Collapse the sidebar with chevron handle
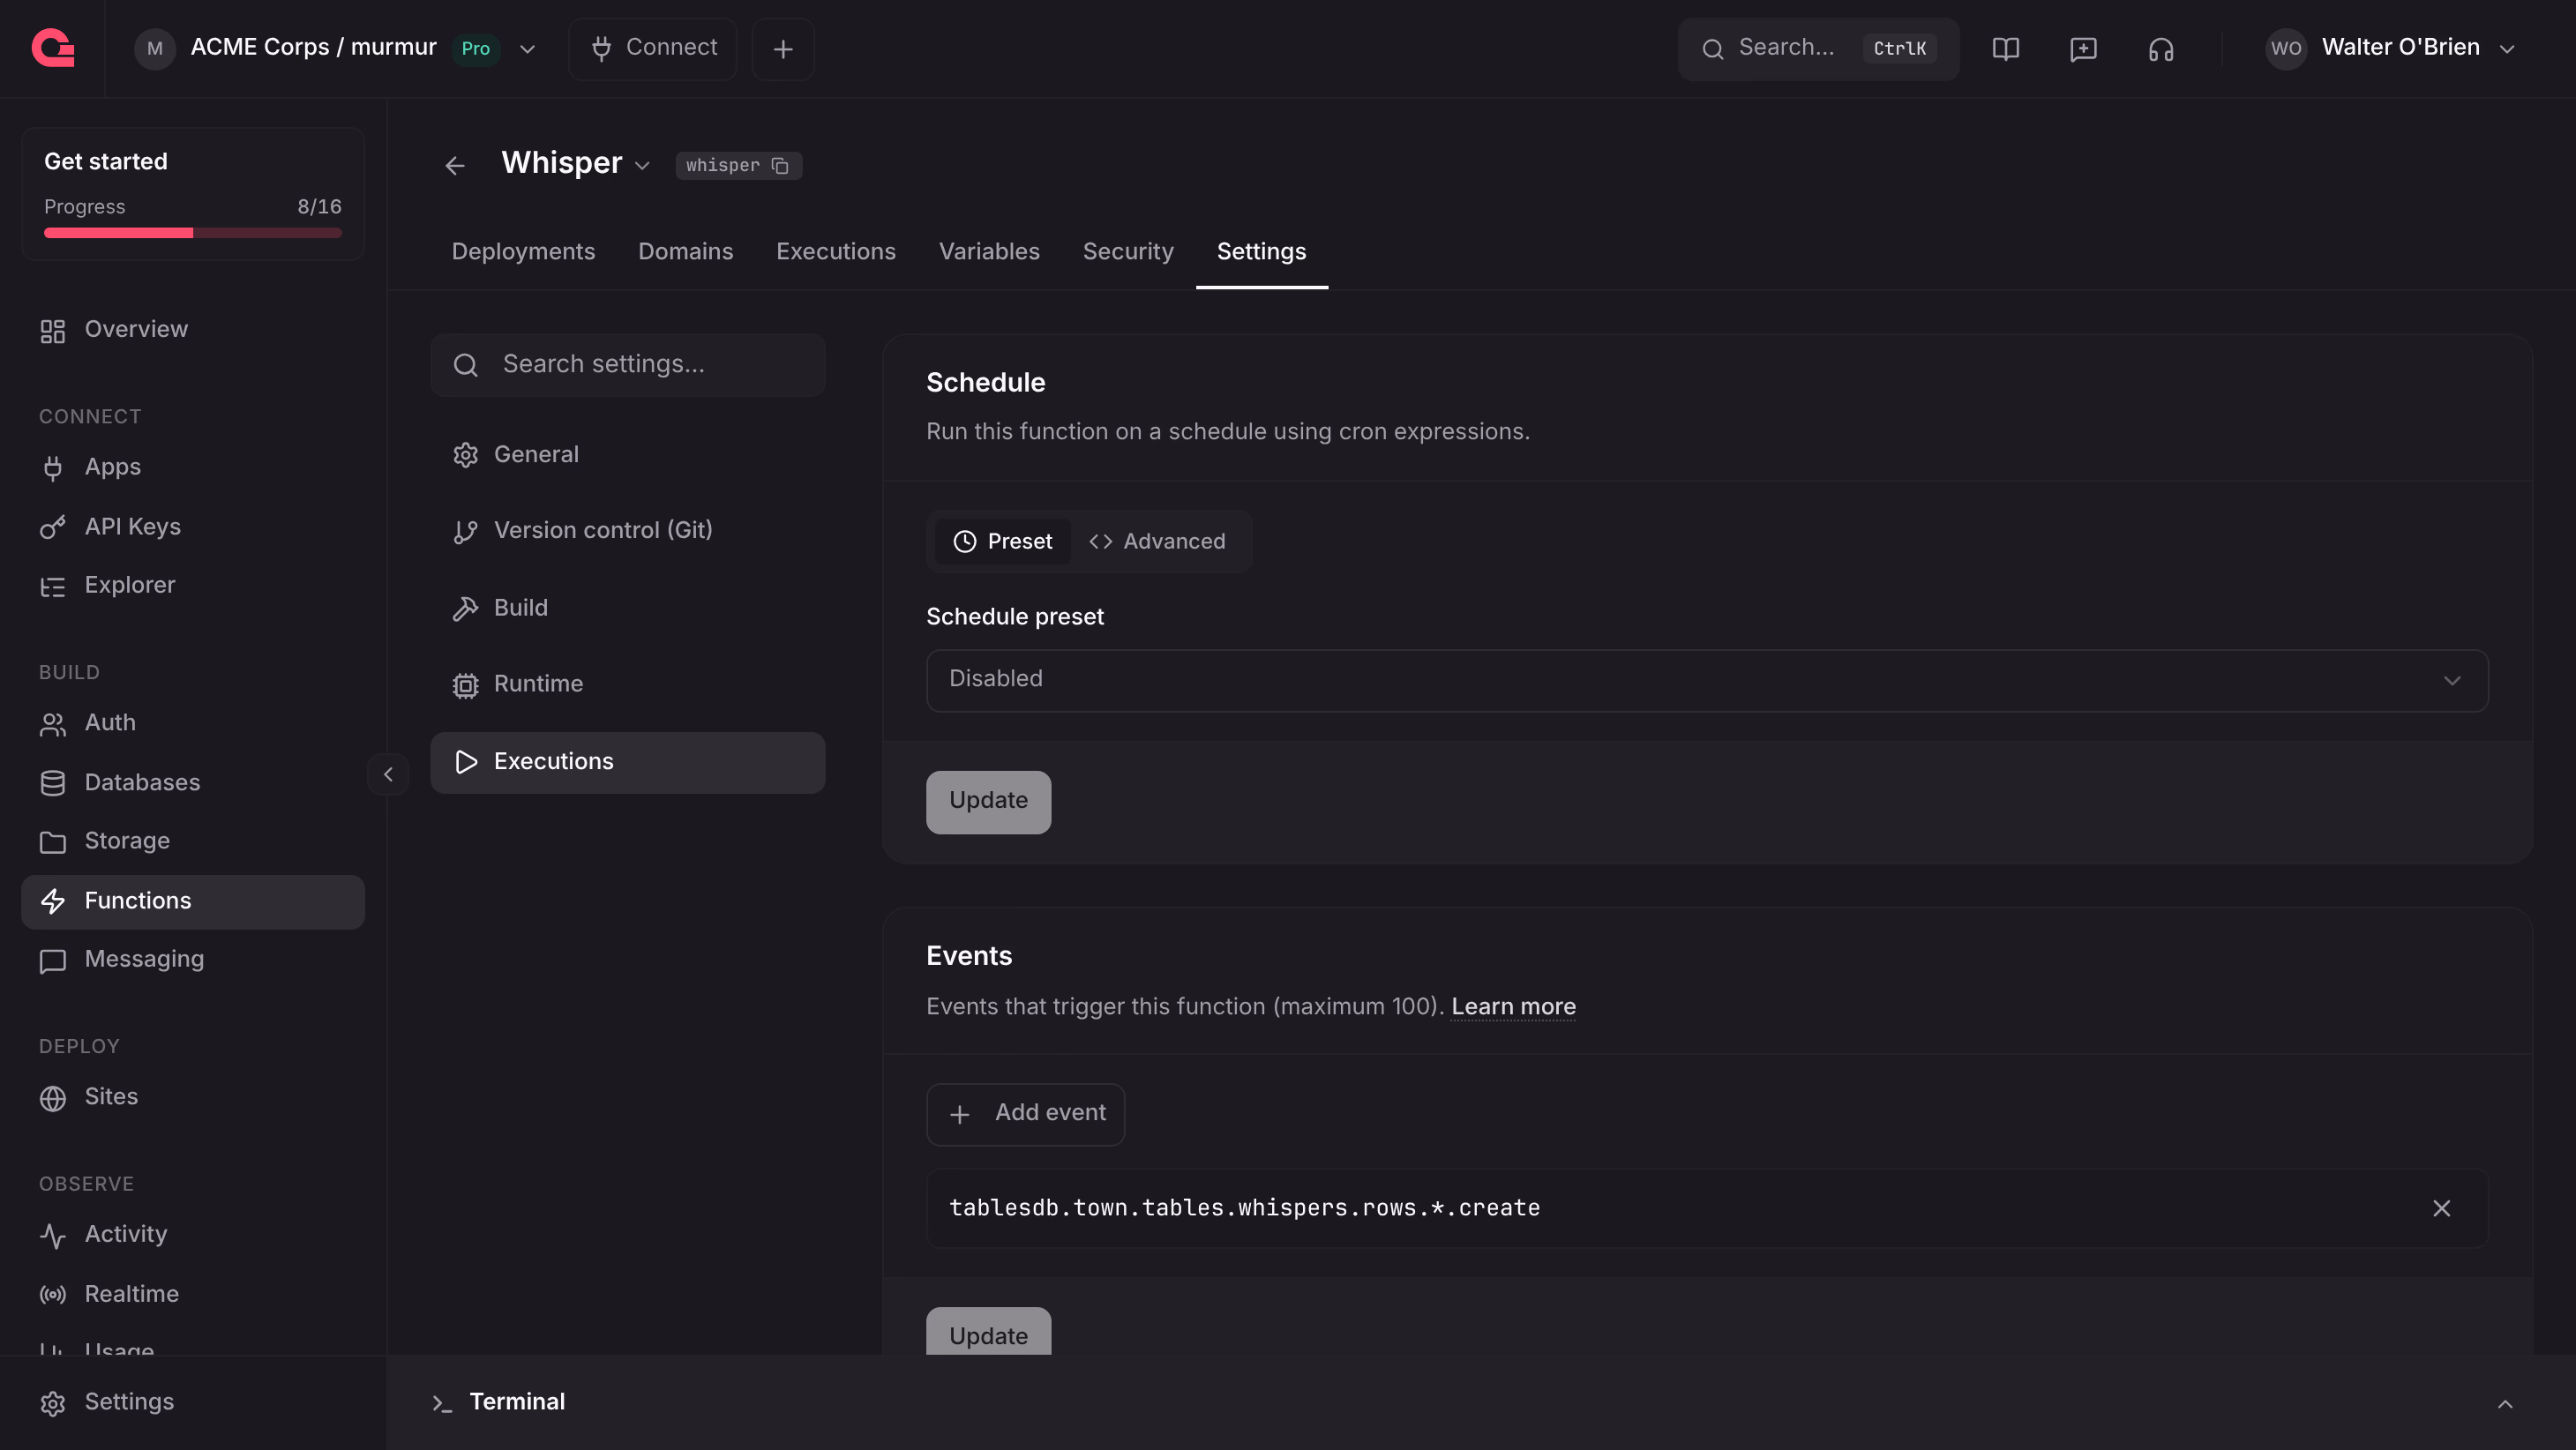This screenshot has height=1450, width=2576. (388, 774)
